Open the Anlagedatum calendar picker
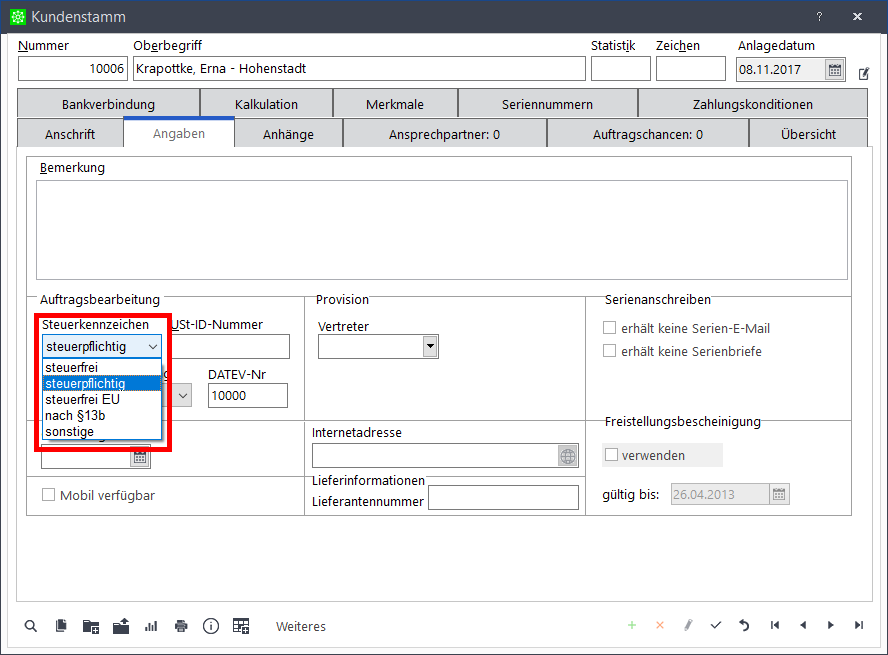 click(834, 69)
